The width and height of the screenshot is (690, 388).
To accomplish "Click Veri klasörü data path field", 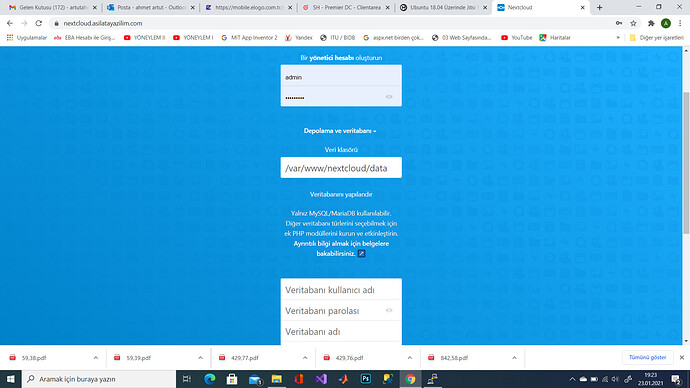I will coord(341,168).
